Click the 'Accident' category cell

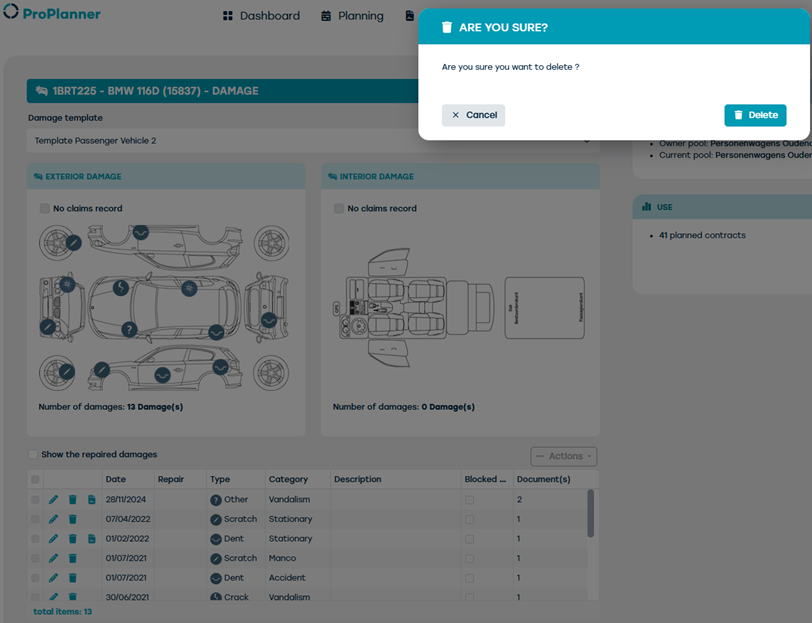287,577
